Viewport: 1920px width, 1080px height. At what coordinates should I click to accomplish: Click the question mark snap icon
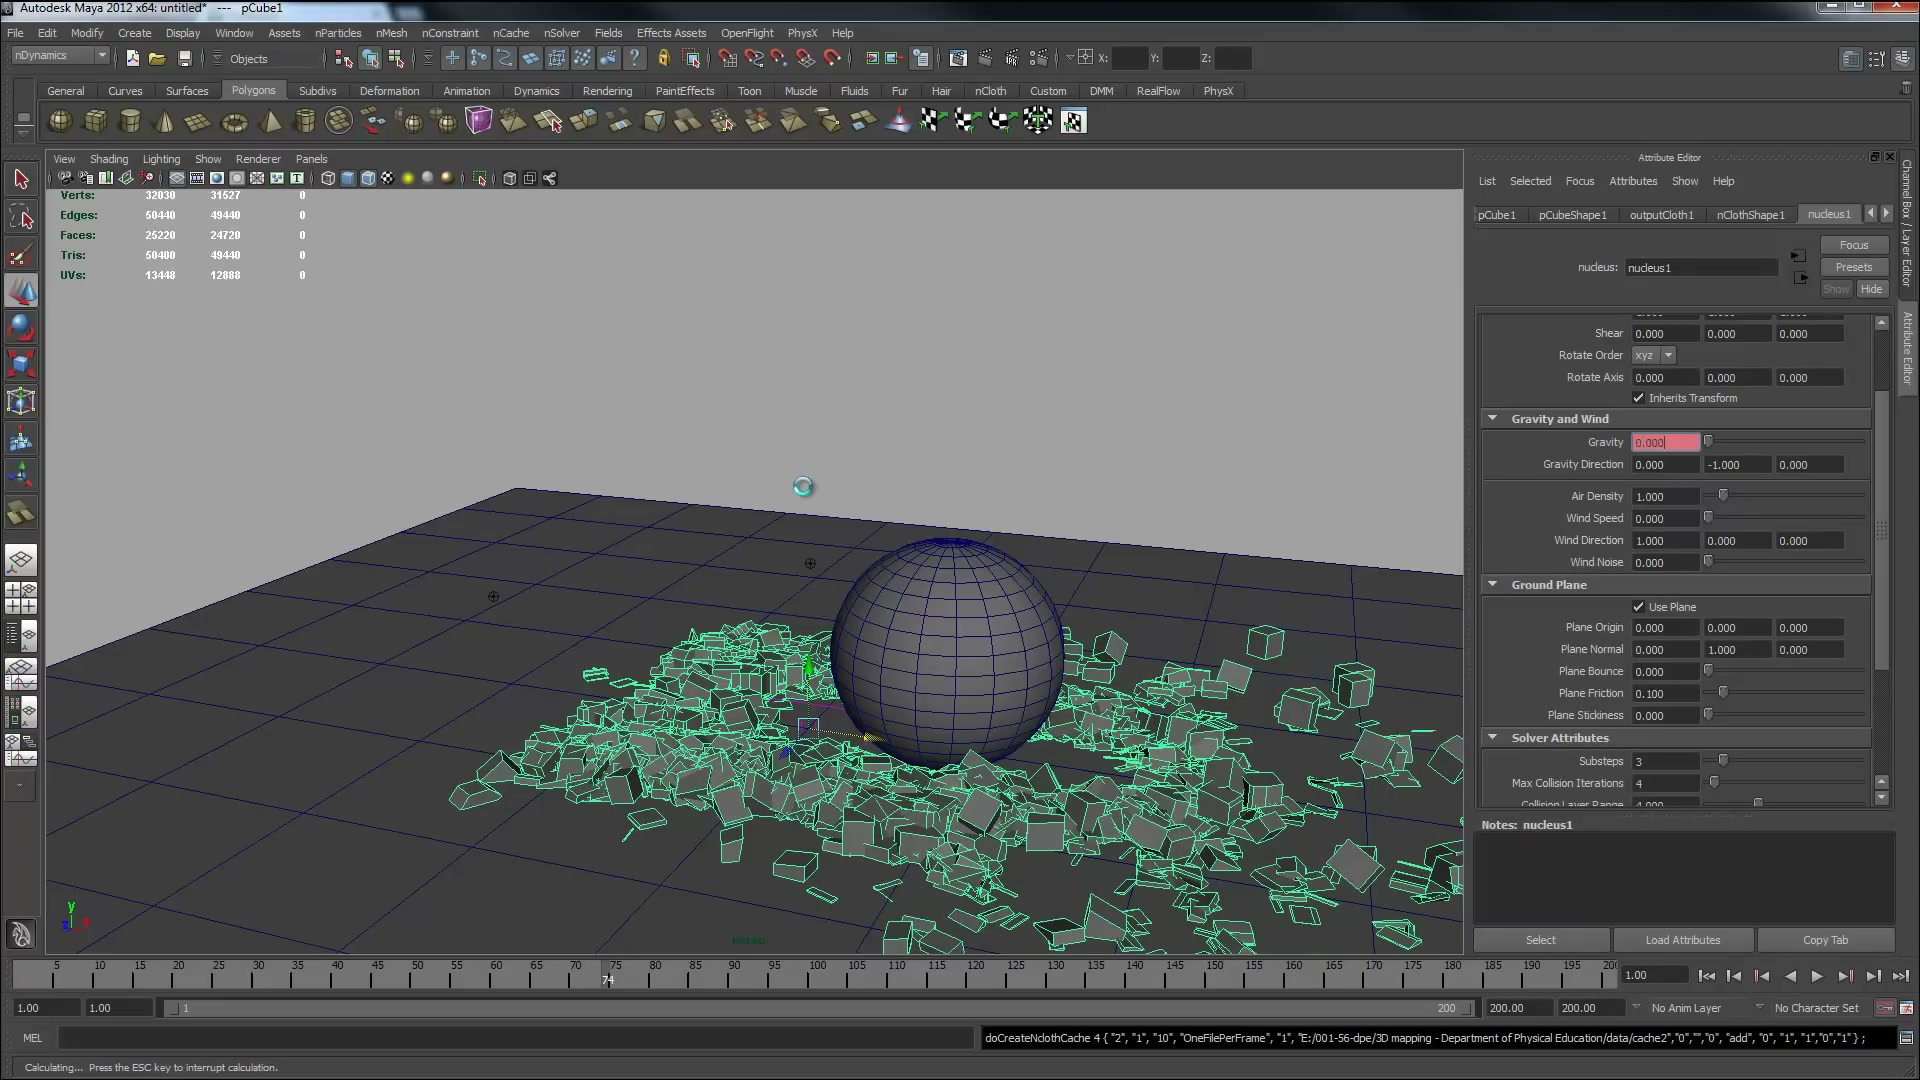click(634, 58)
